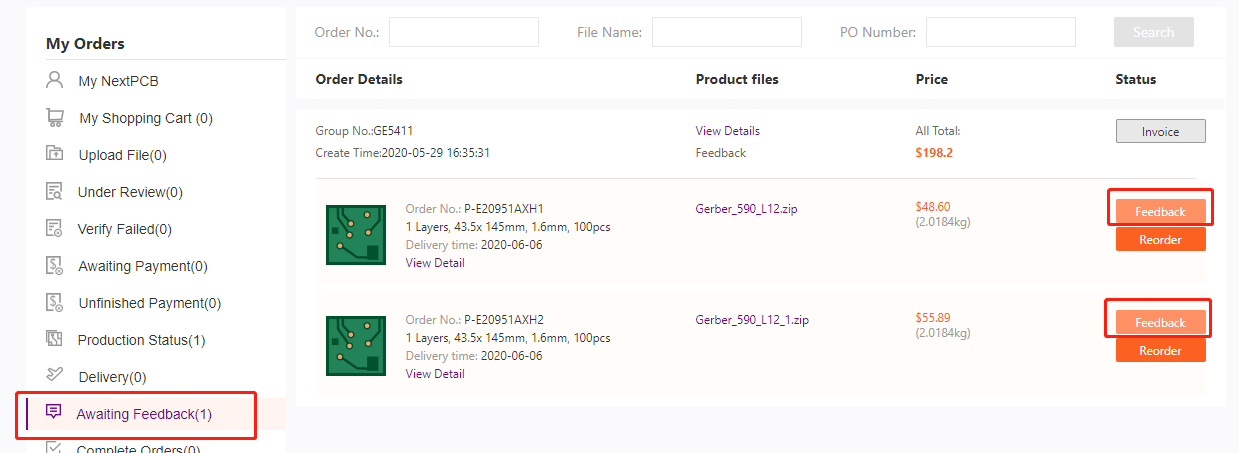
Task: Click the Under Review document icon
Action: [55, 191]
